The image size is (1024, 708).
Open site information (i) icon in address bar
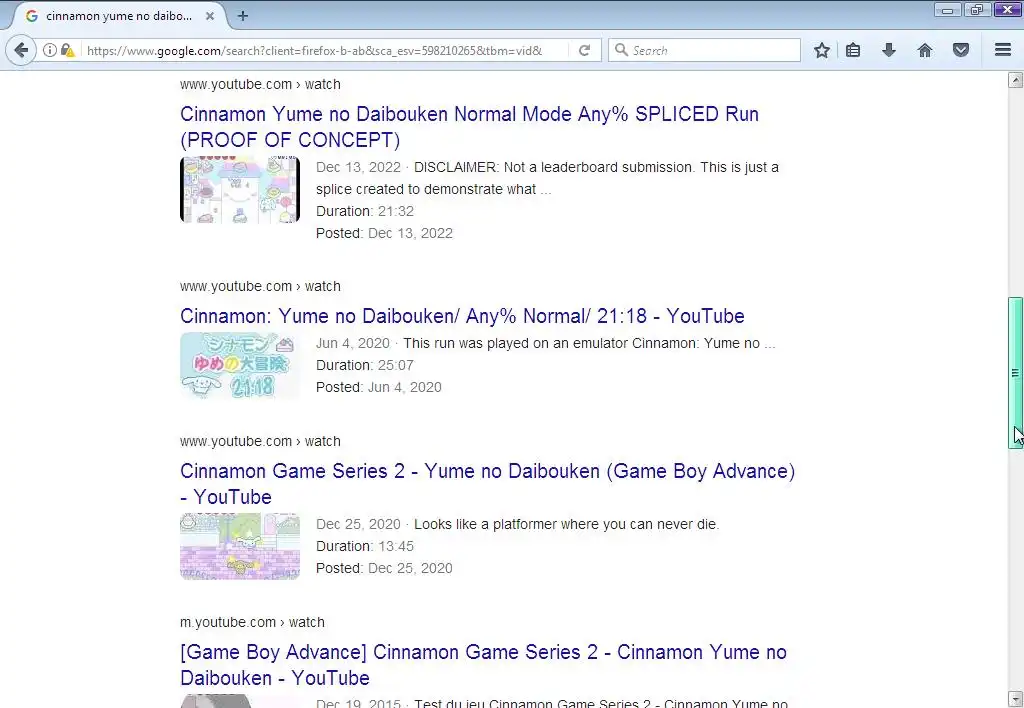tap(50, 50)
